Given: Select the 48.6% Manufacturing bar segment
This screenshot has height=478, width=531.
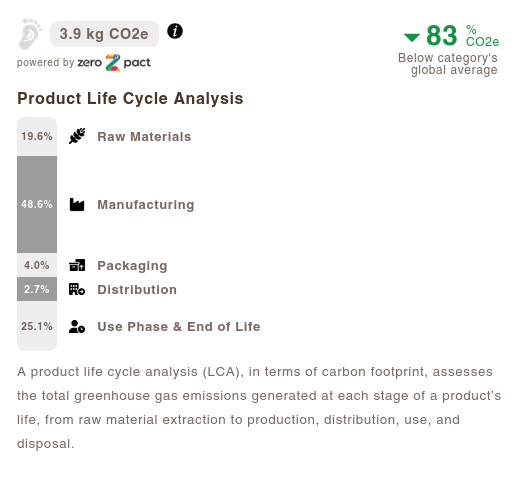Looking at the screenshot, I should 37,205.
